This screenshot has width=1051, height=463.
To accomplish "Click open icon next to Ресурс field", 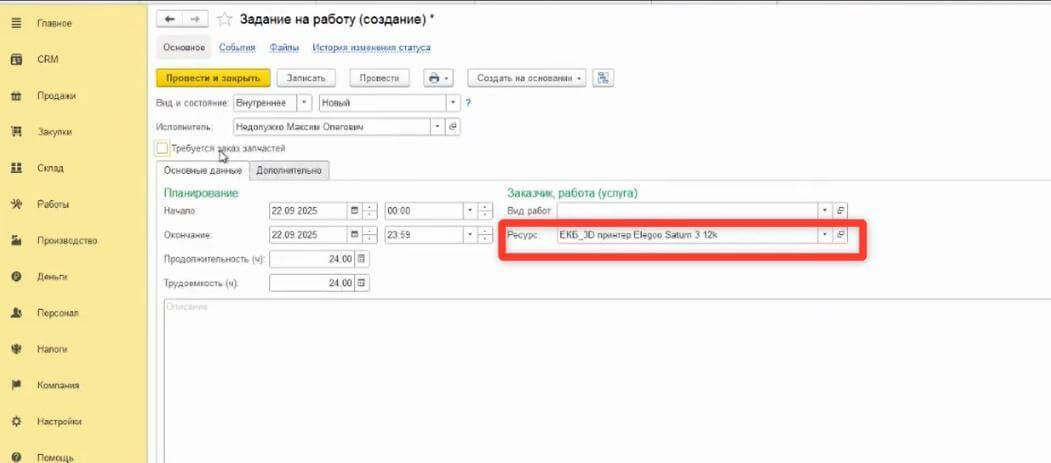I will click(x=841, y=235).
